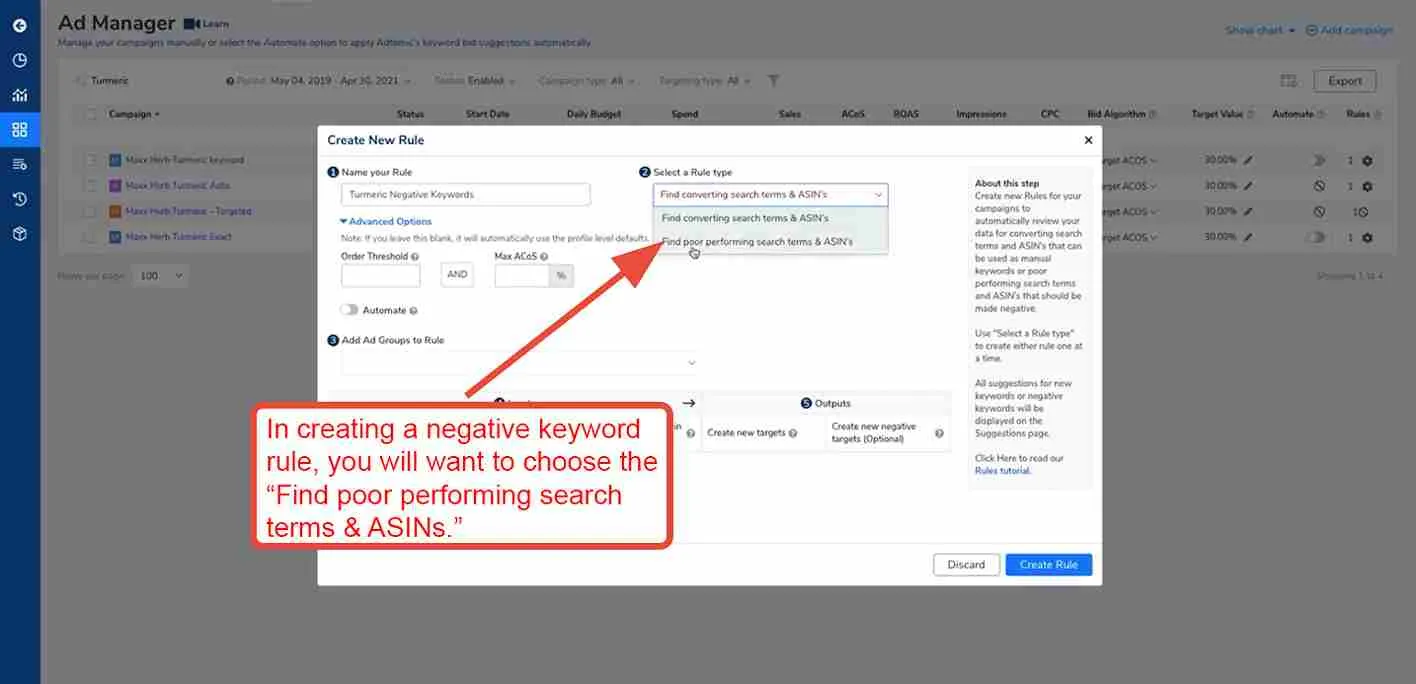Open the analytics chart icon in sidebar
1416x684 pixels.
(20, 94)
